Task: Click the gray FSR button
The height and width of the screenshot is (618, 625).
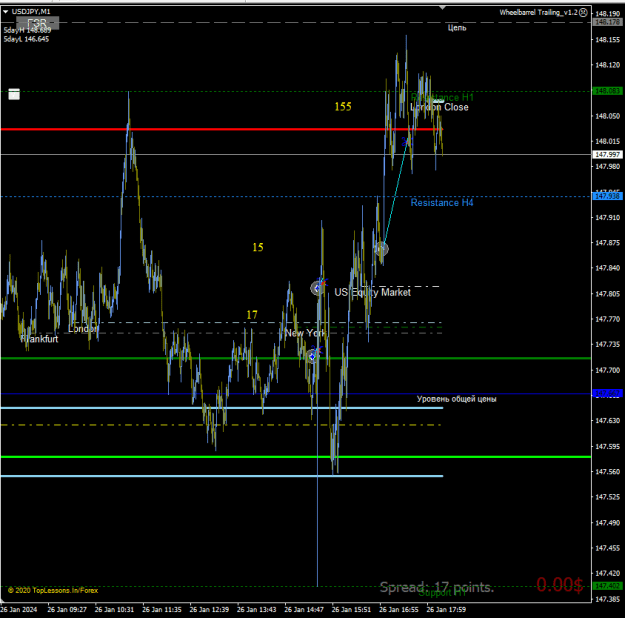Action: pyautogui.click(x=38, y=23)
